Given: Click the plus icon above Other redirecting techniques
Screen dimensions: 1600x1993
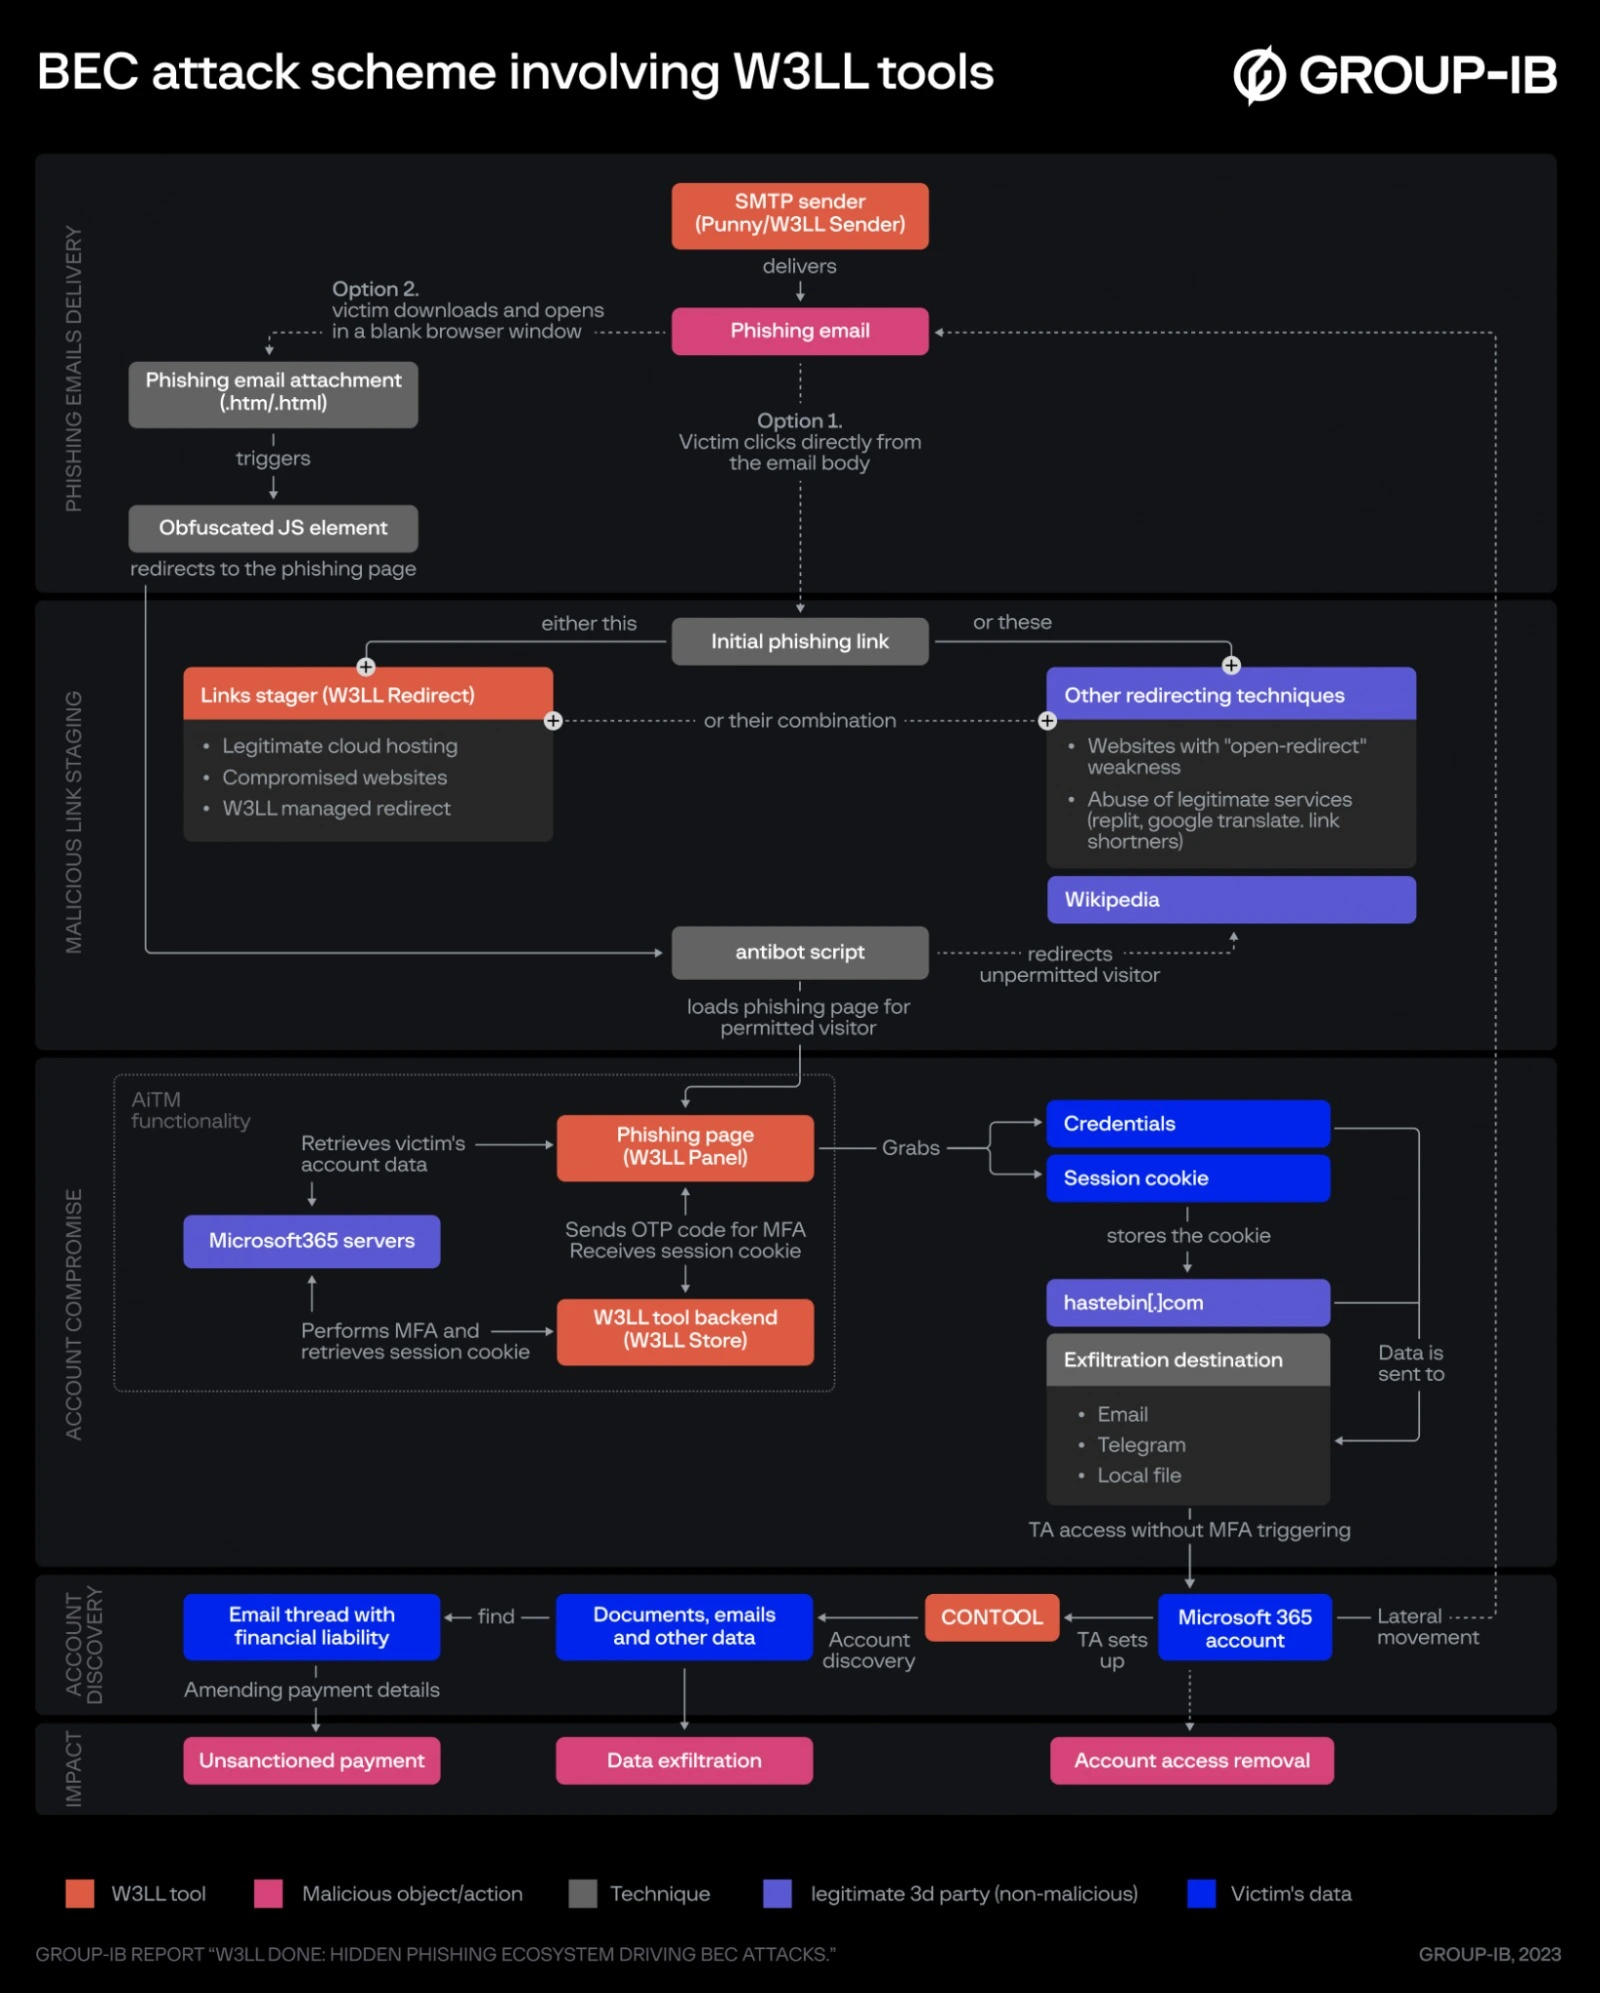Looking at the screenshot, I should pyautogui.click(x=1231, y=666).
